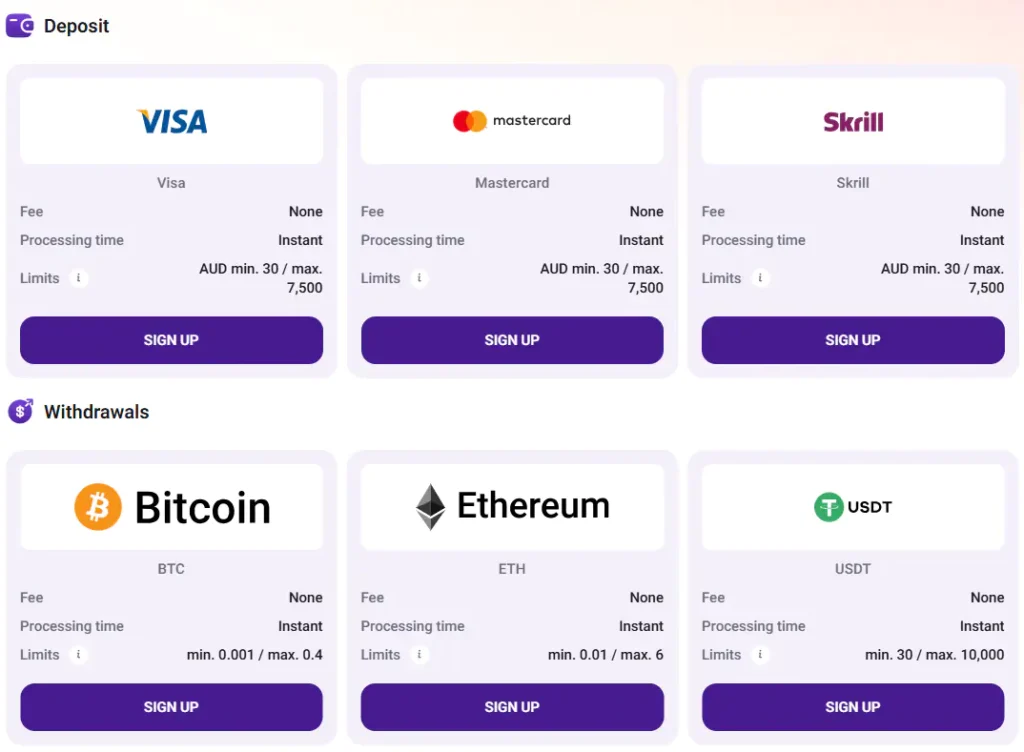1024x752 pixels.
Task: Click the Deposit wallet icon
Action: tap(20, 26)
